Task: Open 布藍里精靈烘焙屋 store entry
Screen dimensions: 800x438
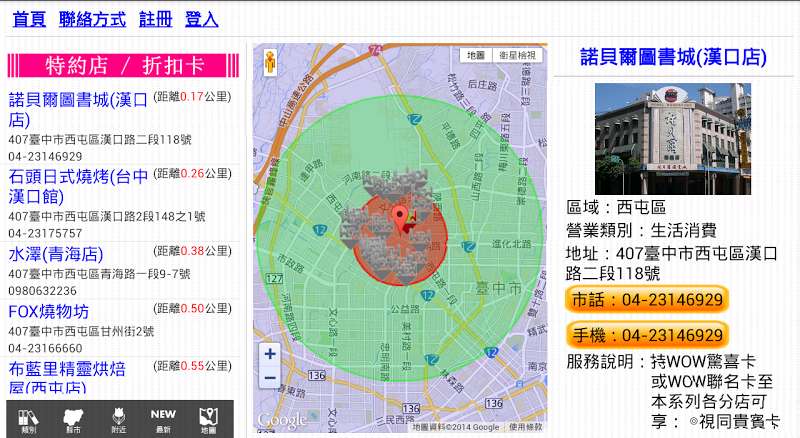Action: click(67, 378)
